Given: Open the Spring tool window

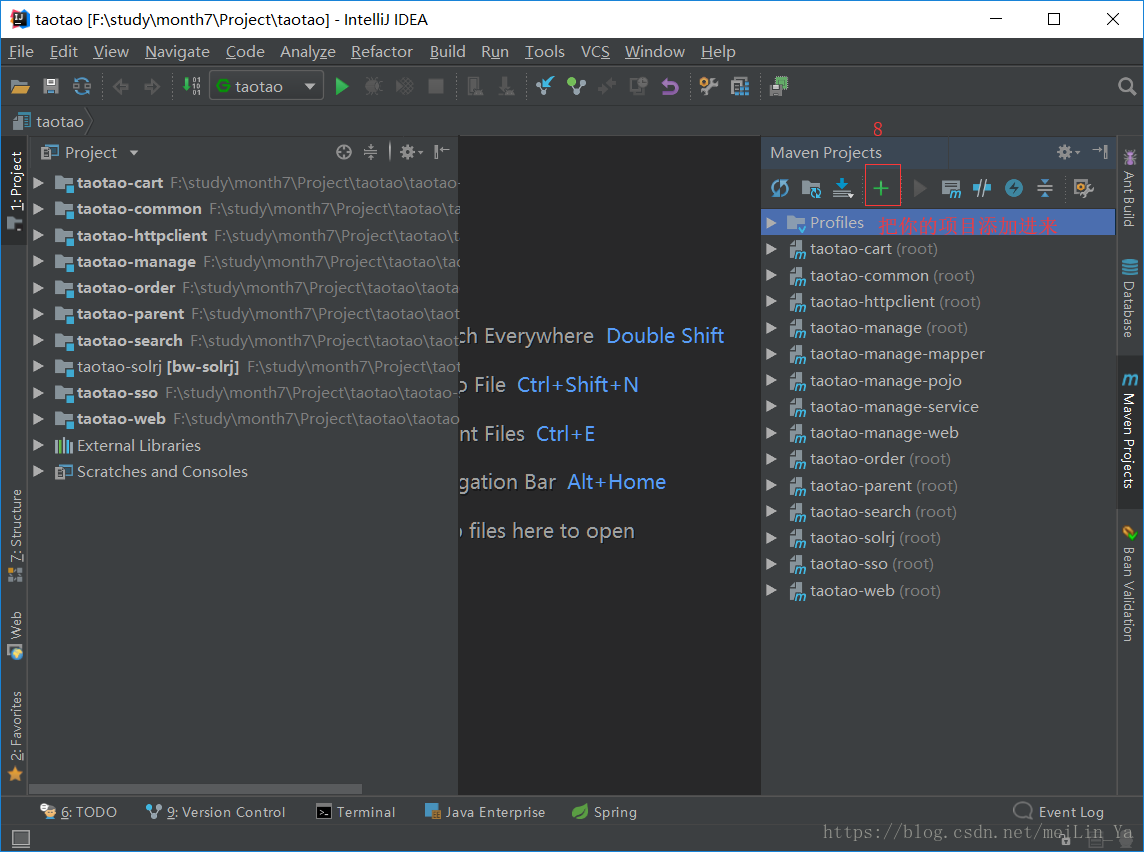Looking at the screenshot, I should 604,812.
